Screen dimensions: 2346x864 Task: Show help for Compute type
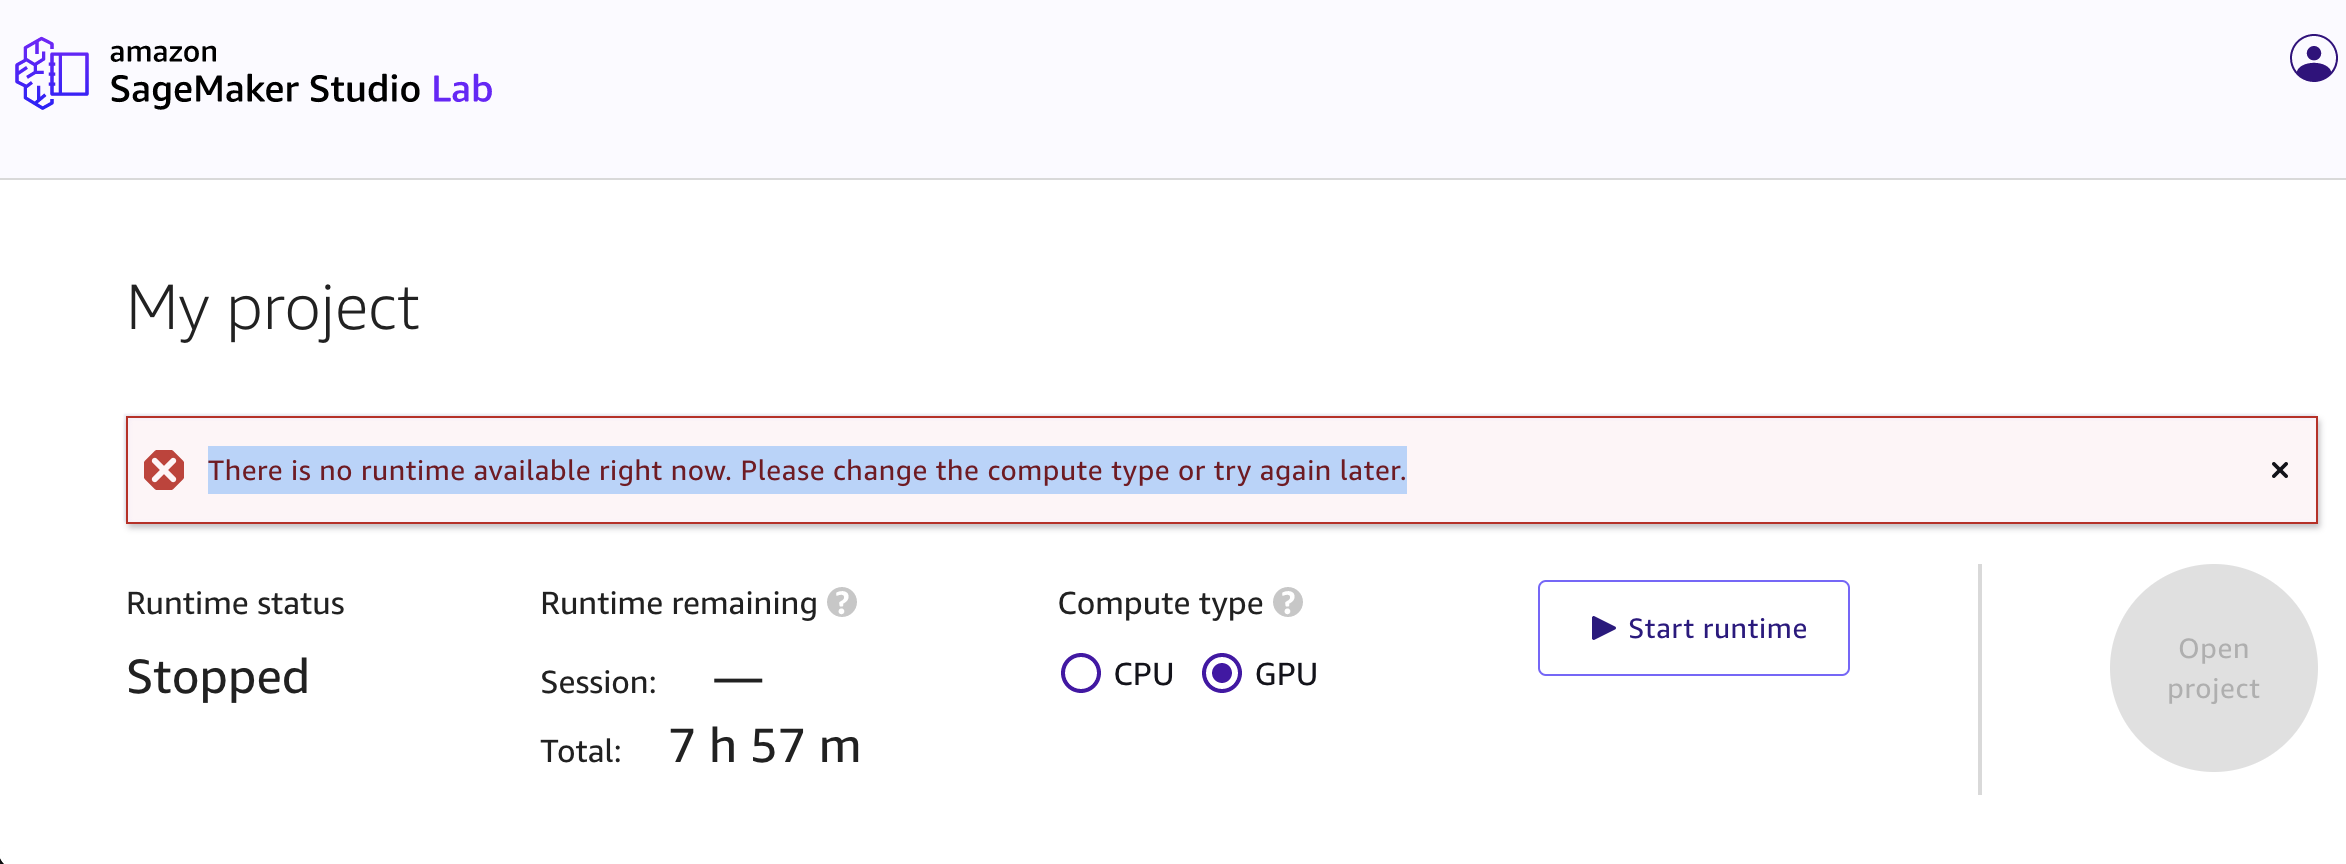(1288, 603)
